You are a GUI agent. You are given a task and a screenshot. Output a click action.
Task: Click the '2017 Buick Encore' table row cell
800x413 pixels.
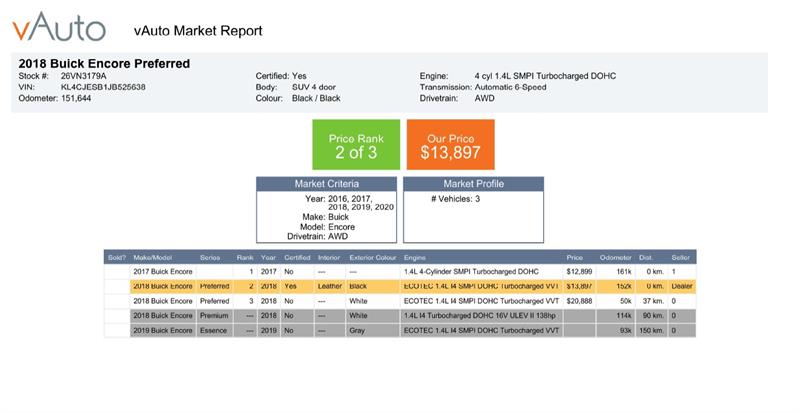163,272
